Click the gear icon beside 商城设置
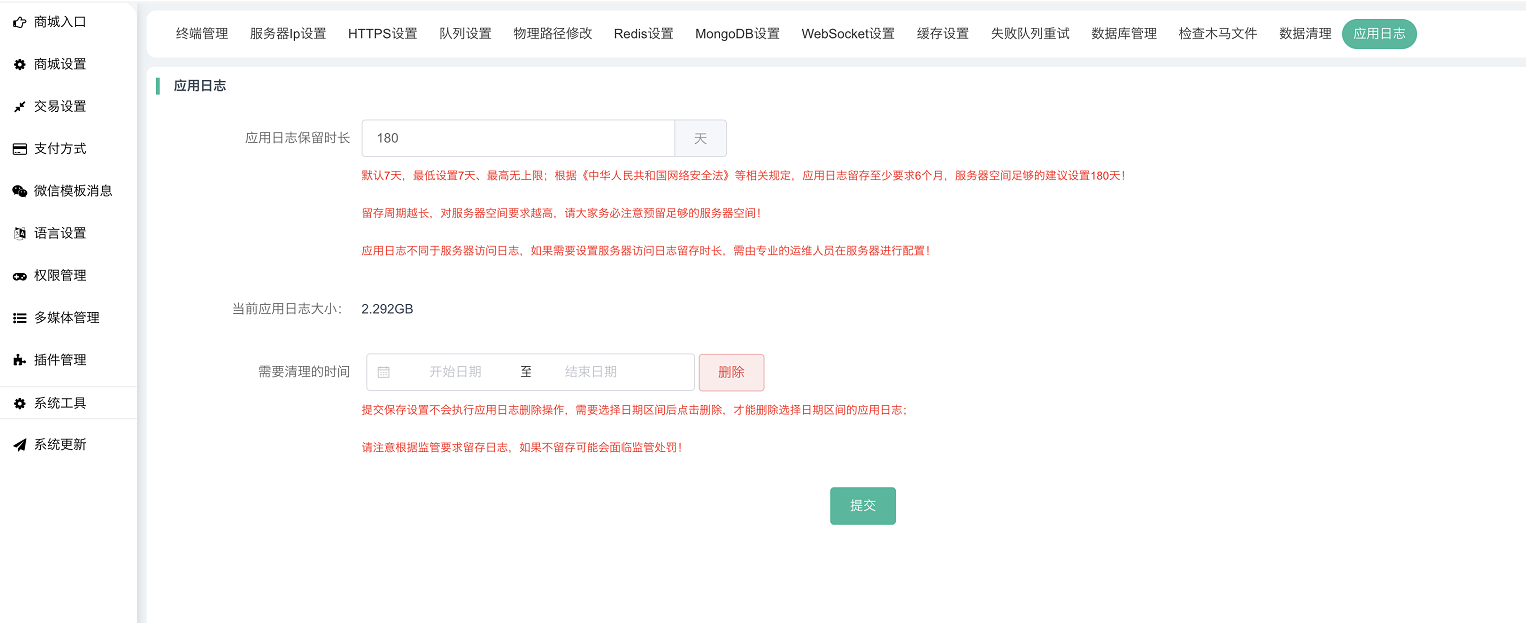Image resolution: width=1526 pixels, height=623 pixels. click(19, 64)
